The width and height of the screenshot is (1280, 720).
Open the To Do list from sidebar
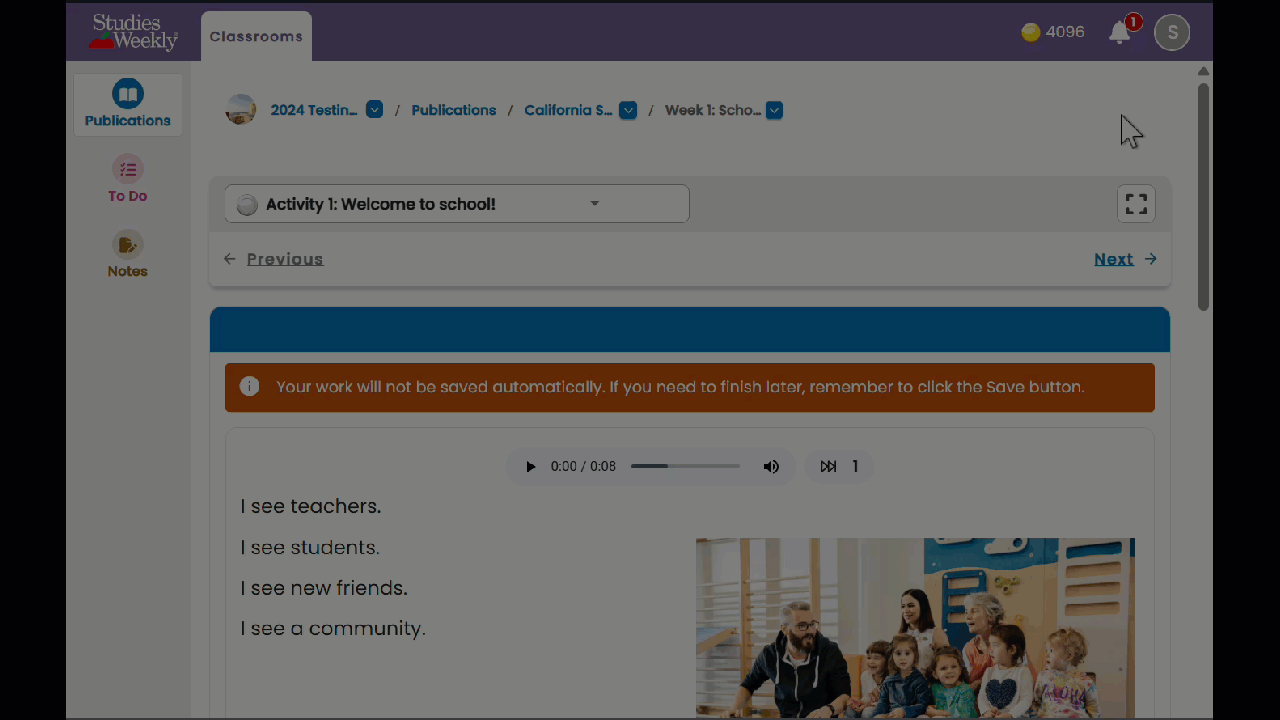coord(127,179)
